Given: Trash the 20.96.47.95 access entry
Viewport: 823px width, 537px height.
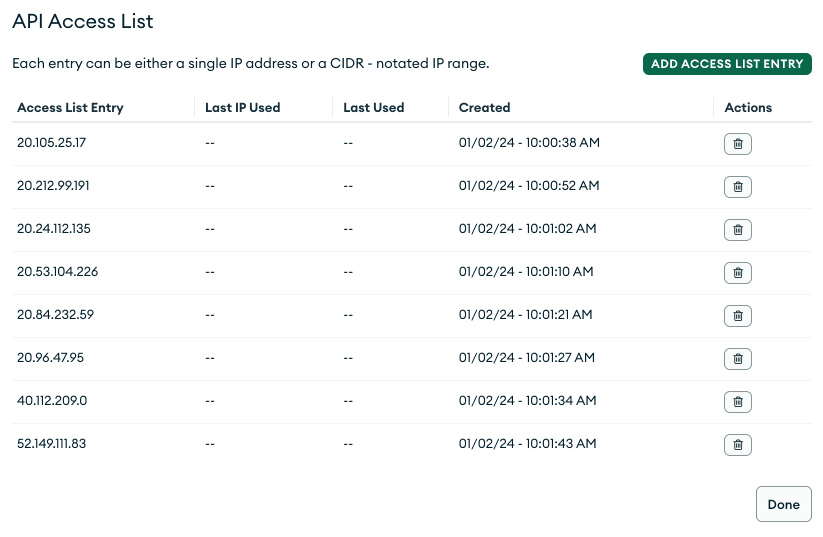Looking at the screenshot, I should [x=737, y=359].
